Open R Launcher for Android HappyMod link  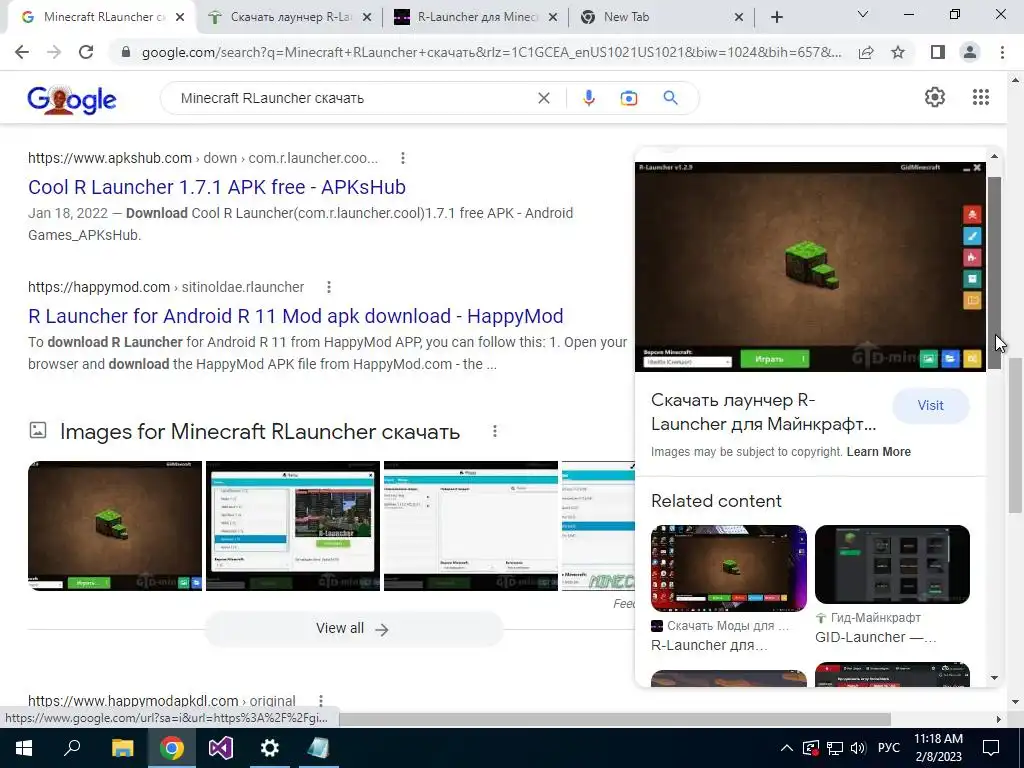pyautogui.click(x=296, y=316)
